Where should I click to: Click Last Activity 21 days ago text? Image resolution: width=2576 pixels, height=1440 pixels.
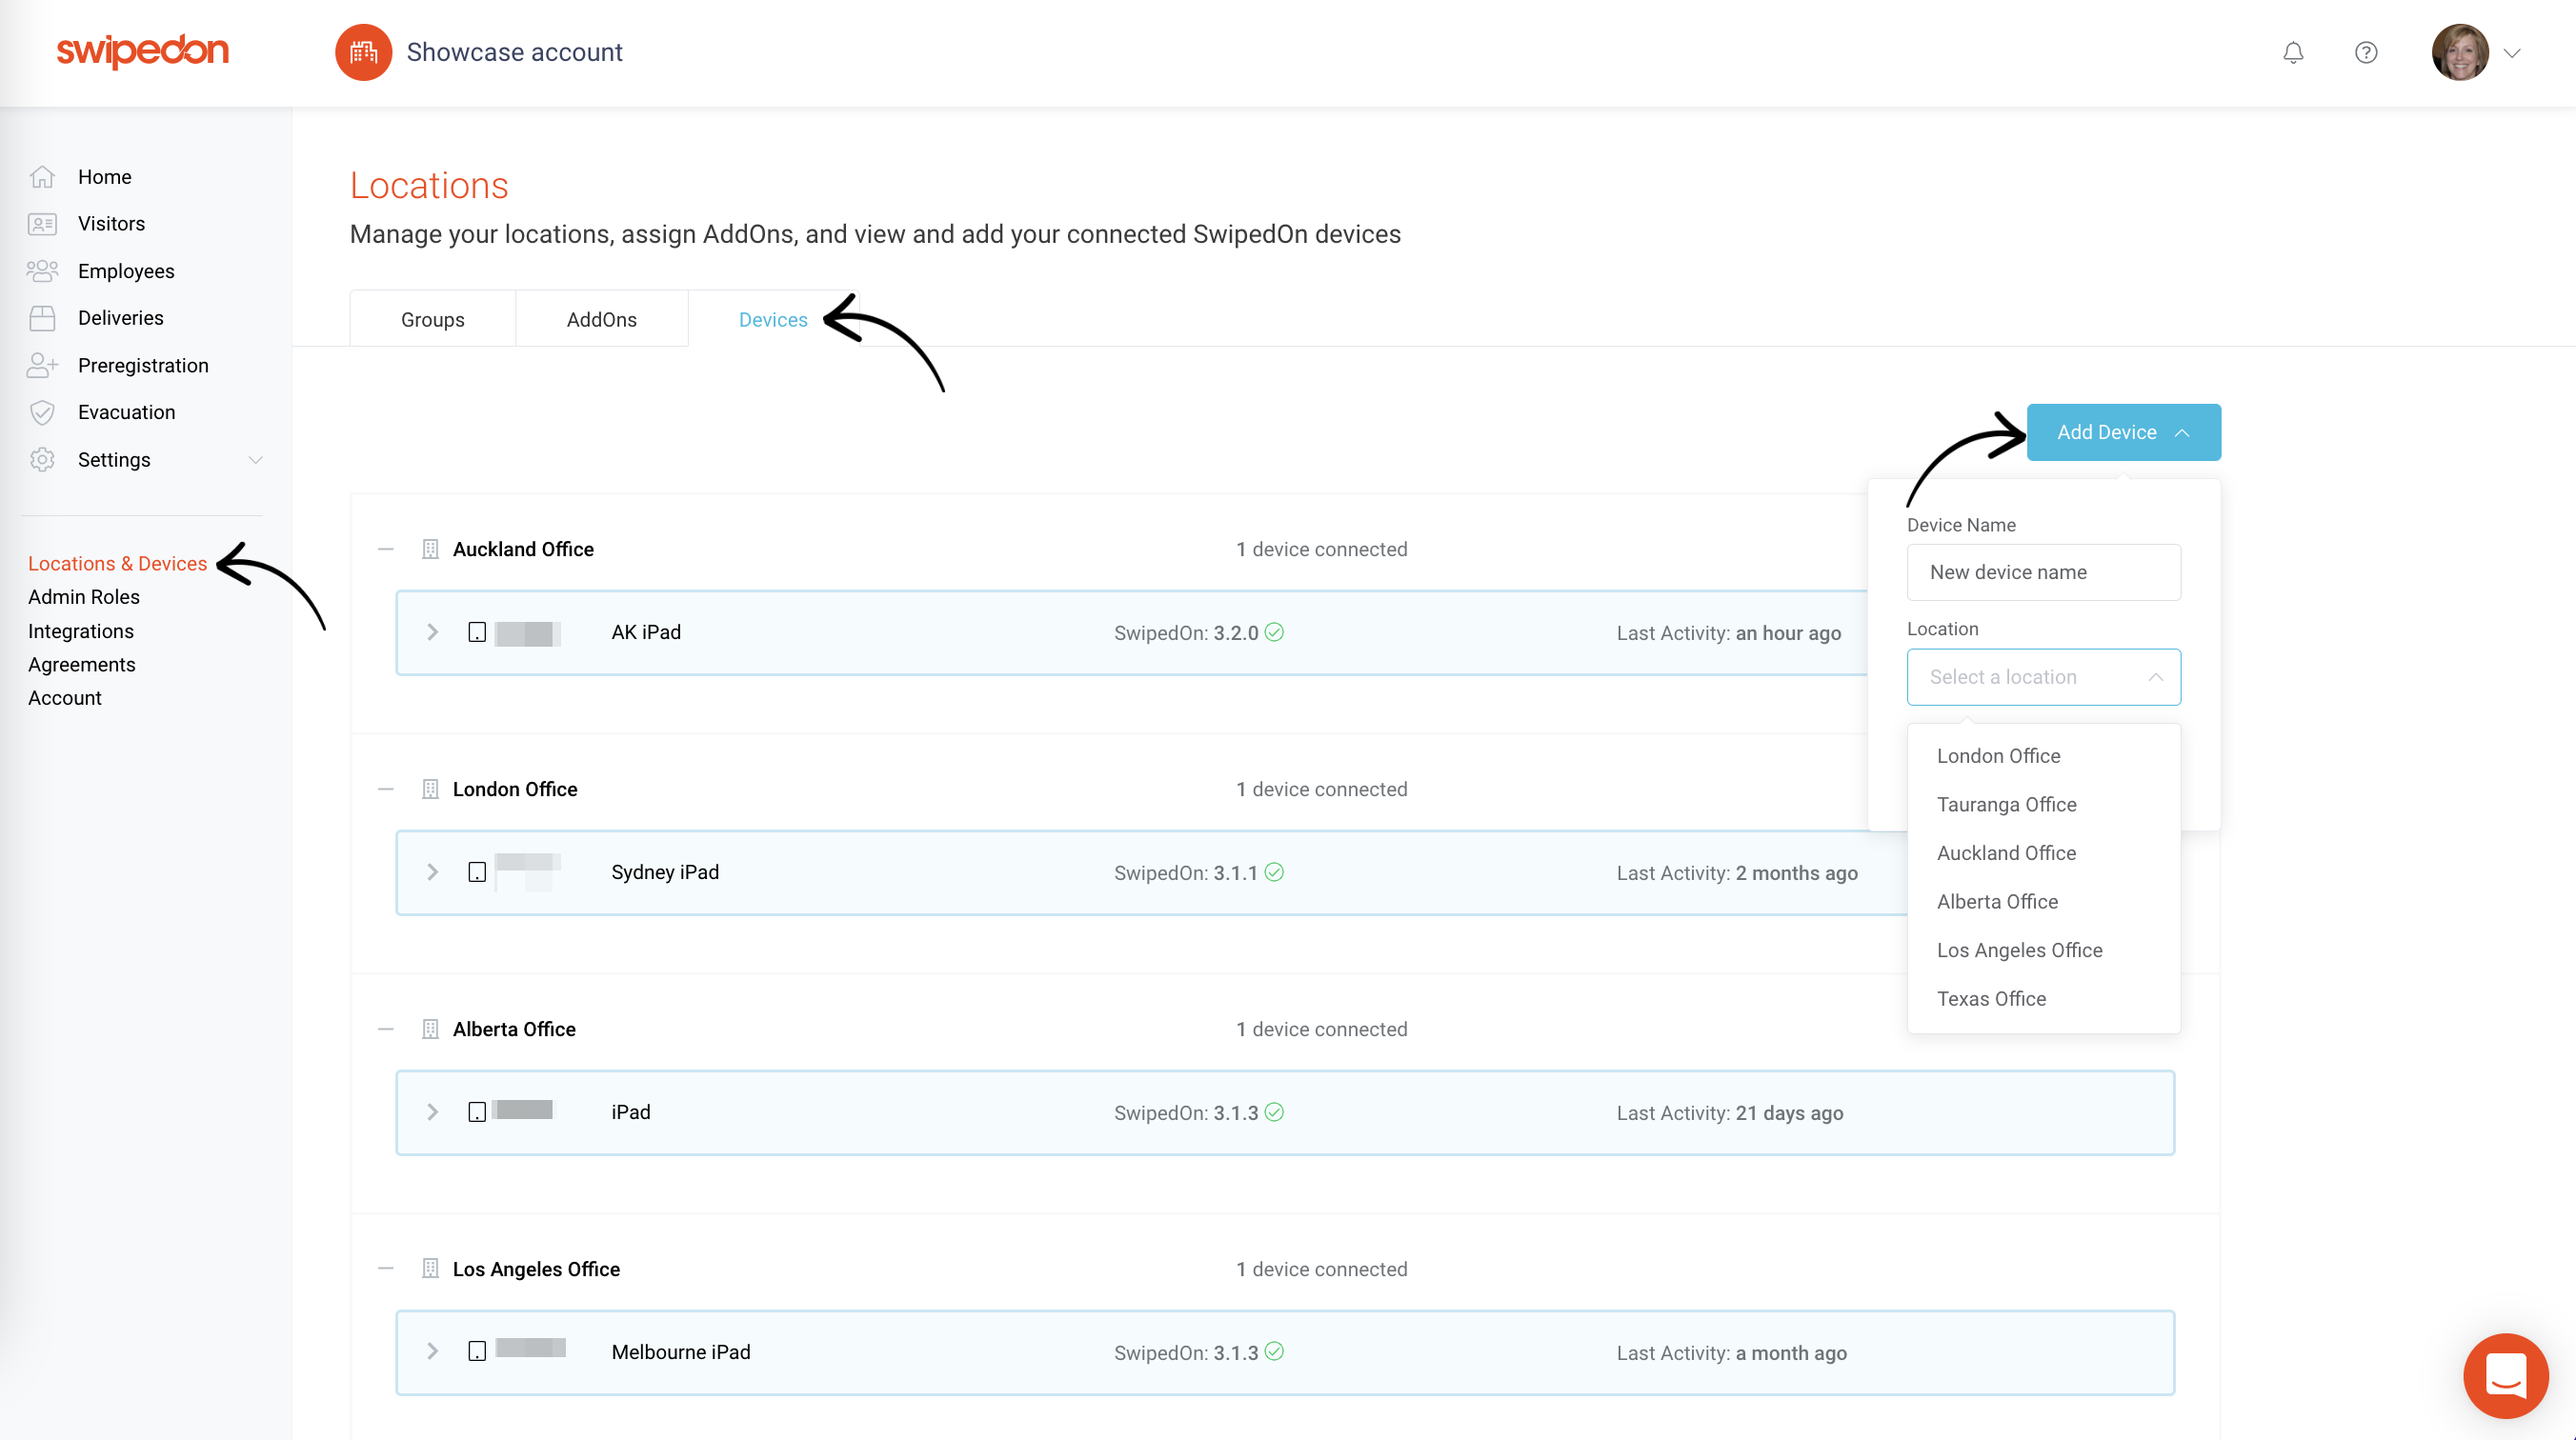pos(1730,1113)
